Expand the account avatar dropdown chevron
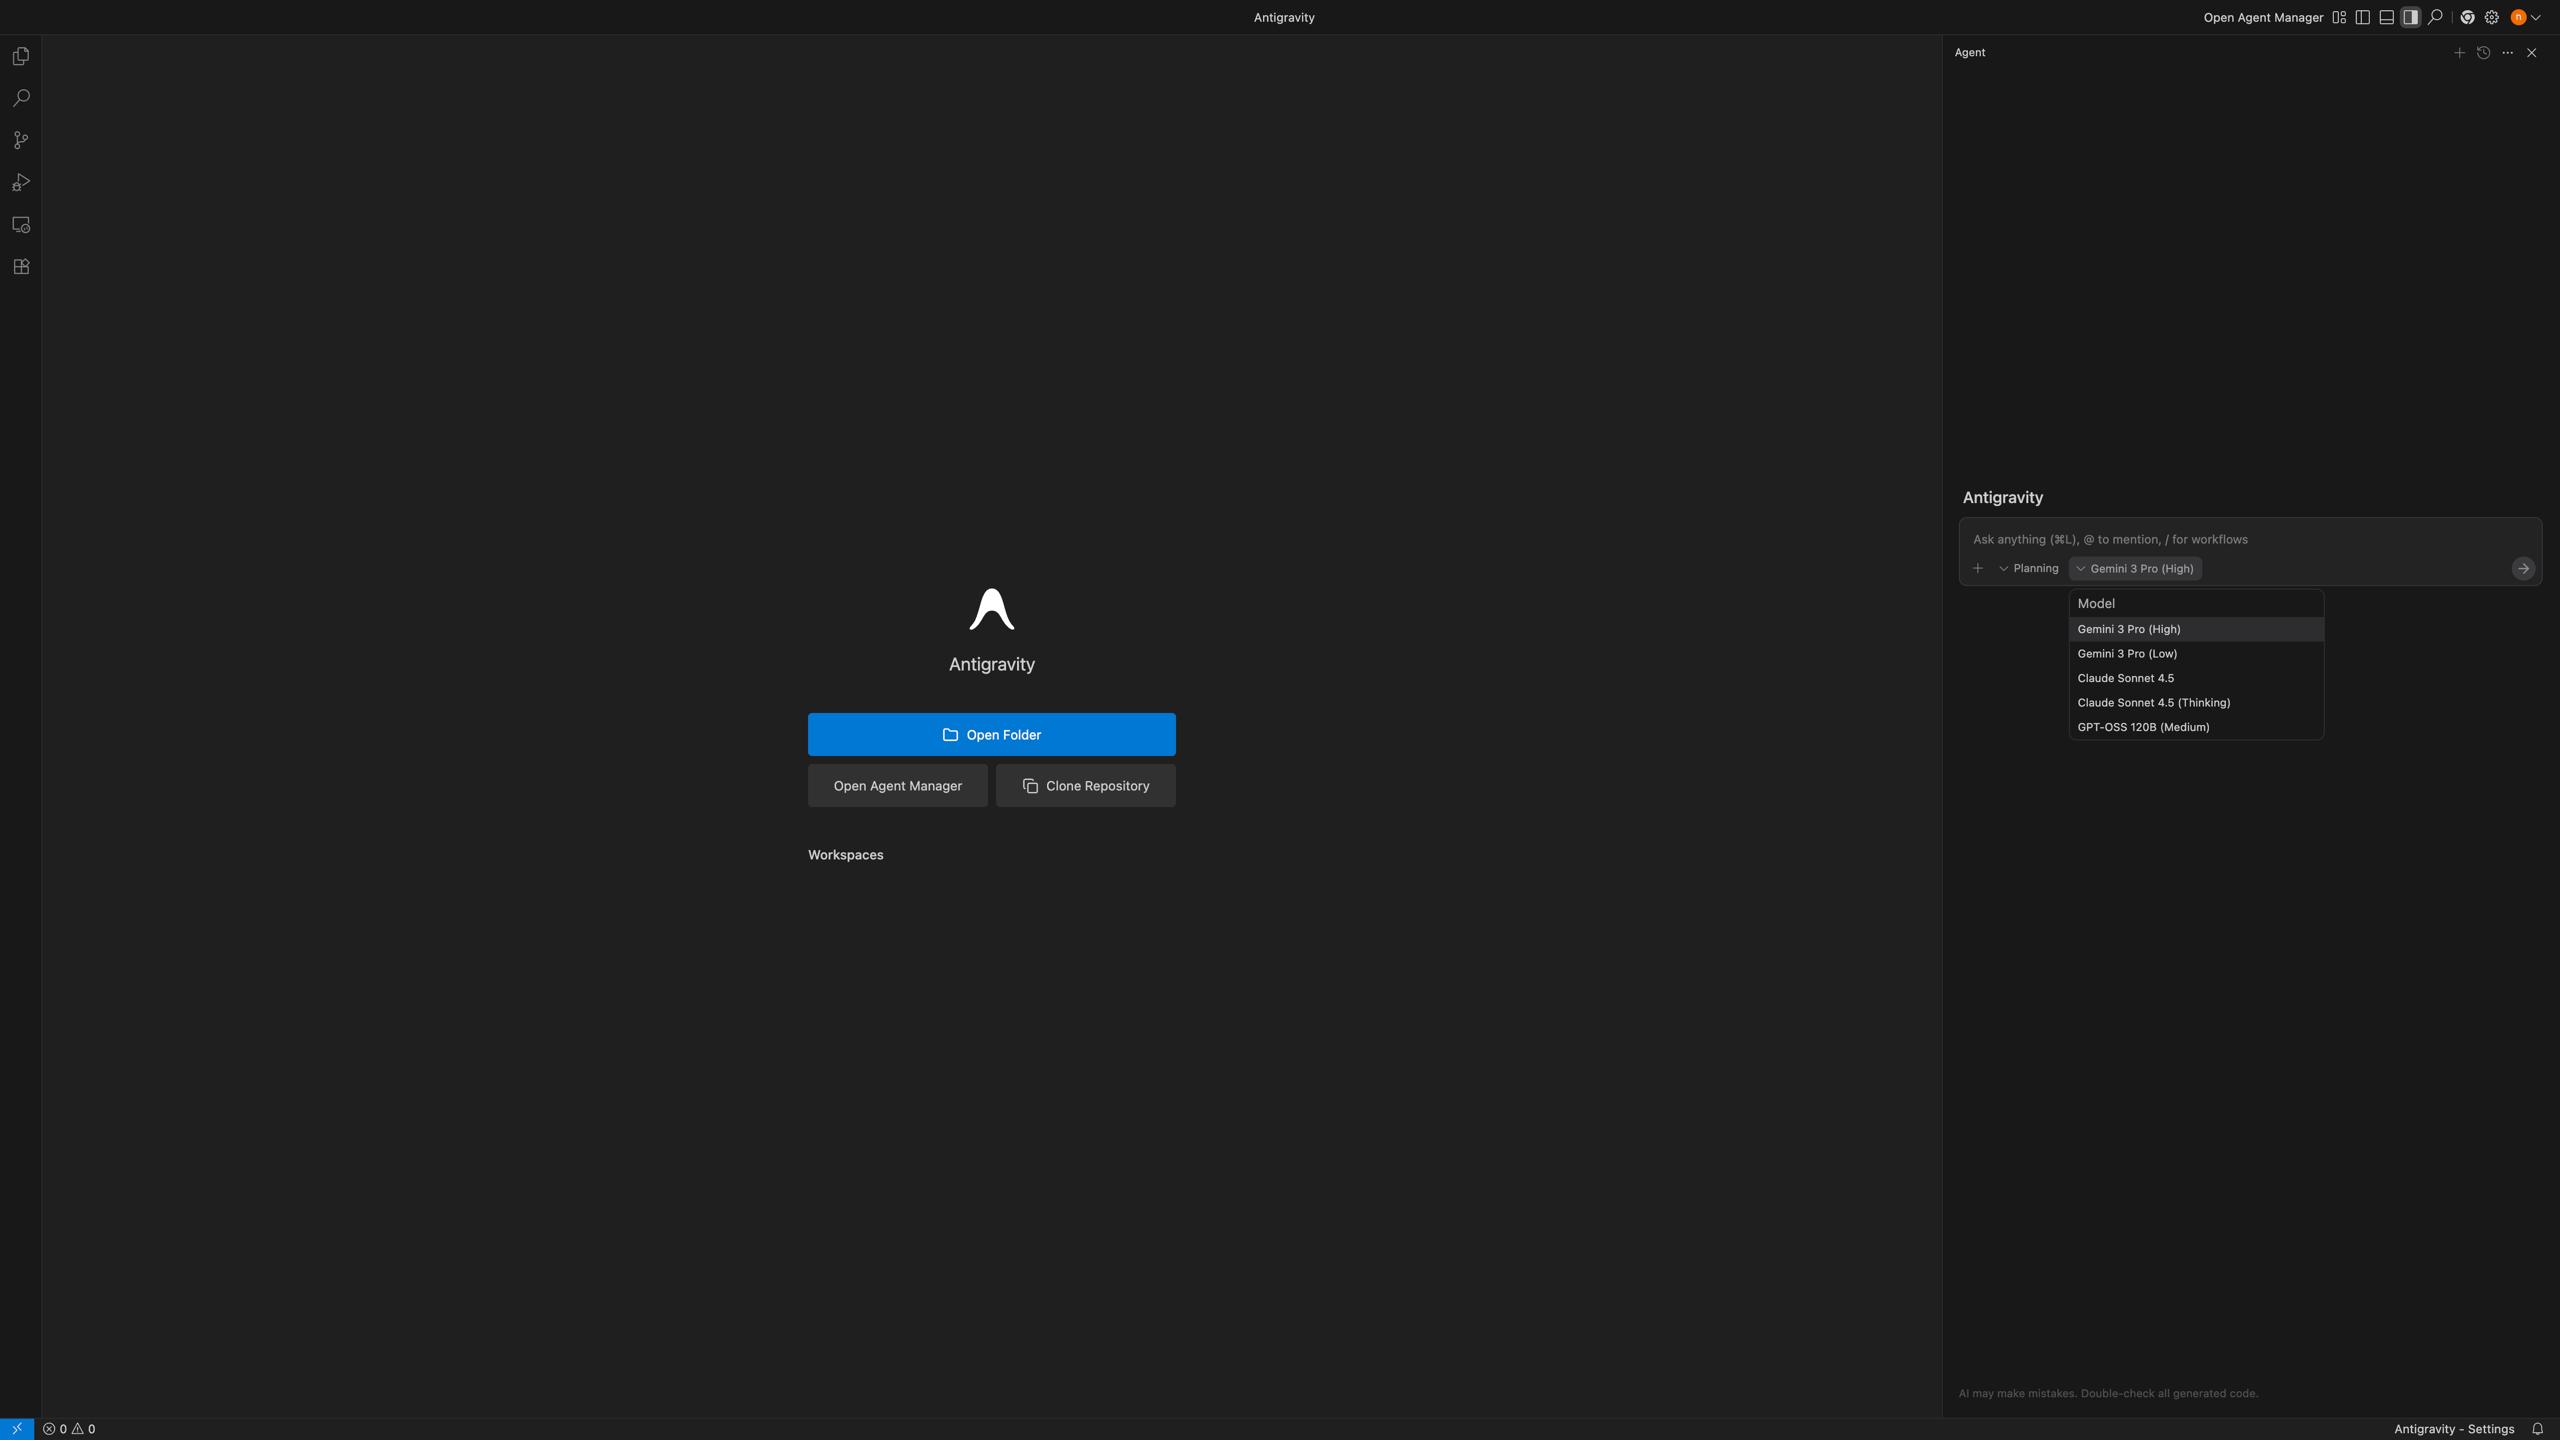Viewport: 2560px width, 1440px height. [x=2535, y=17]
